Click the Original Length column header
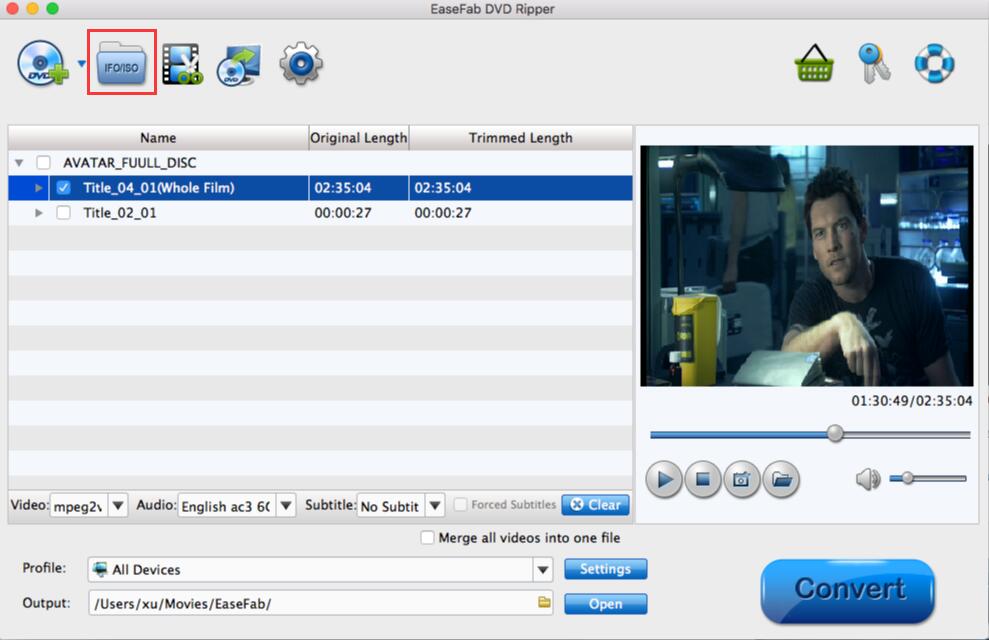989x640 pixels. 358,138
